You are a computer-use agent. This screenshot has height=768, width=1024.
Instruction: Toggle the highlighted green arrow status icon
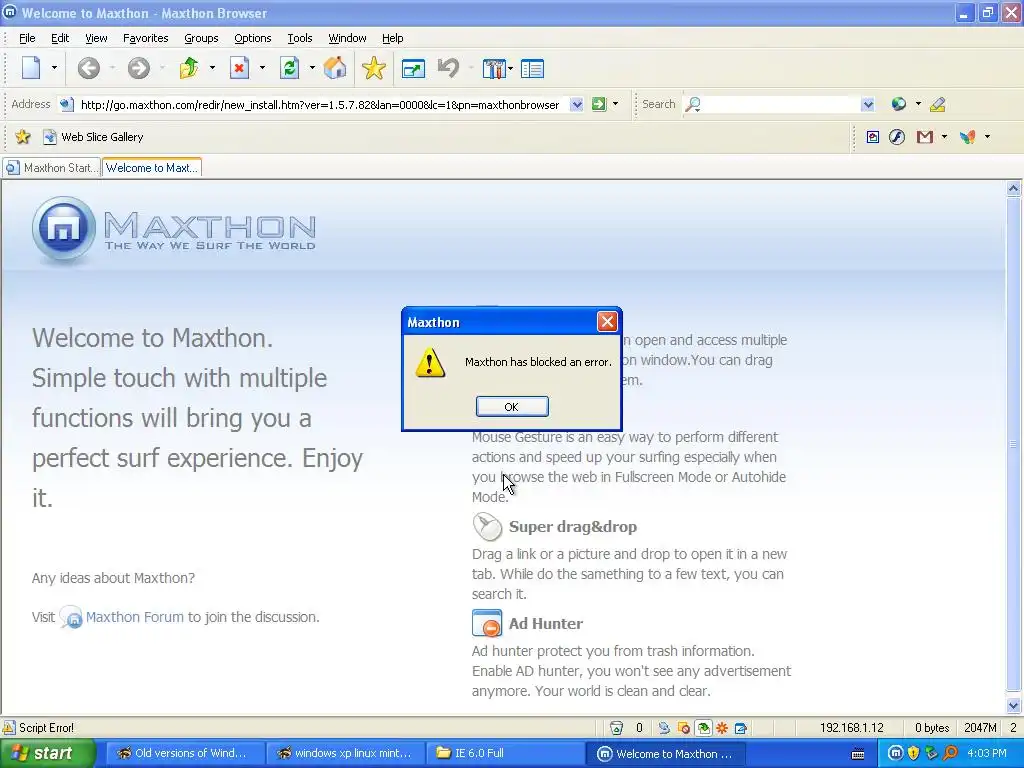point(703,728)
